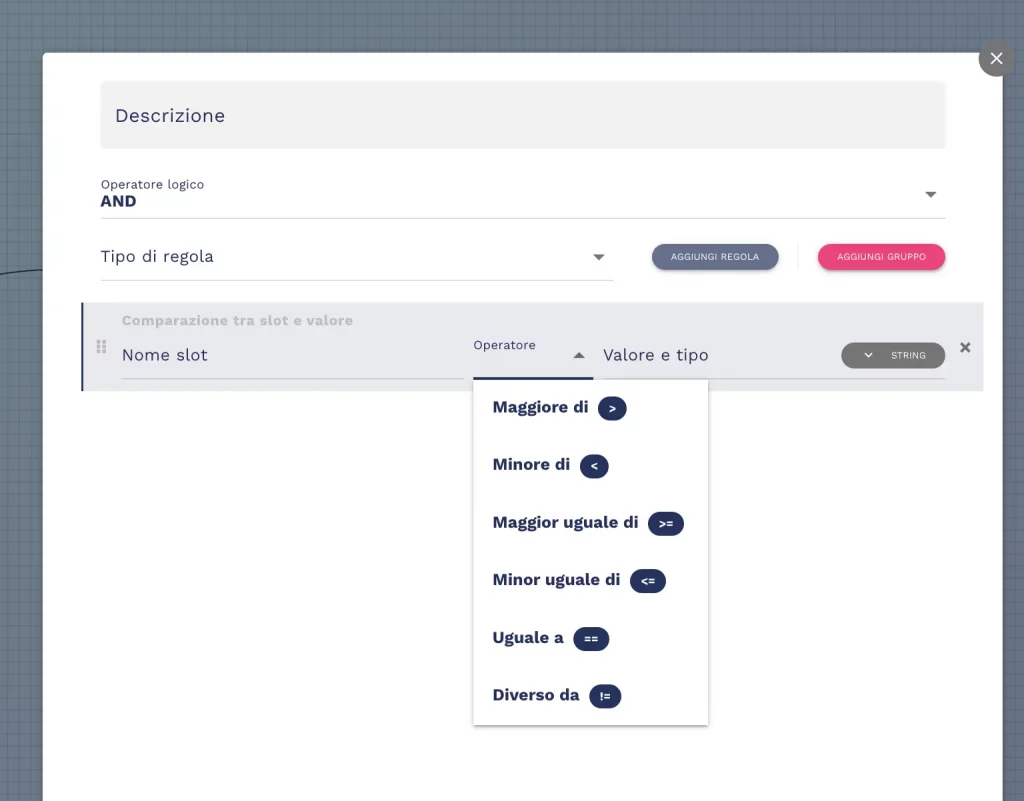1024x801 pixels.
Task: Click the Valore e tipo field
Action: (718, 356)
